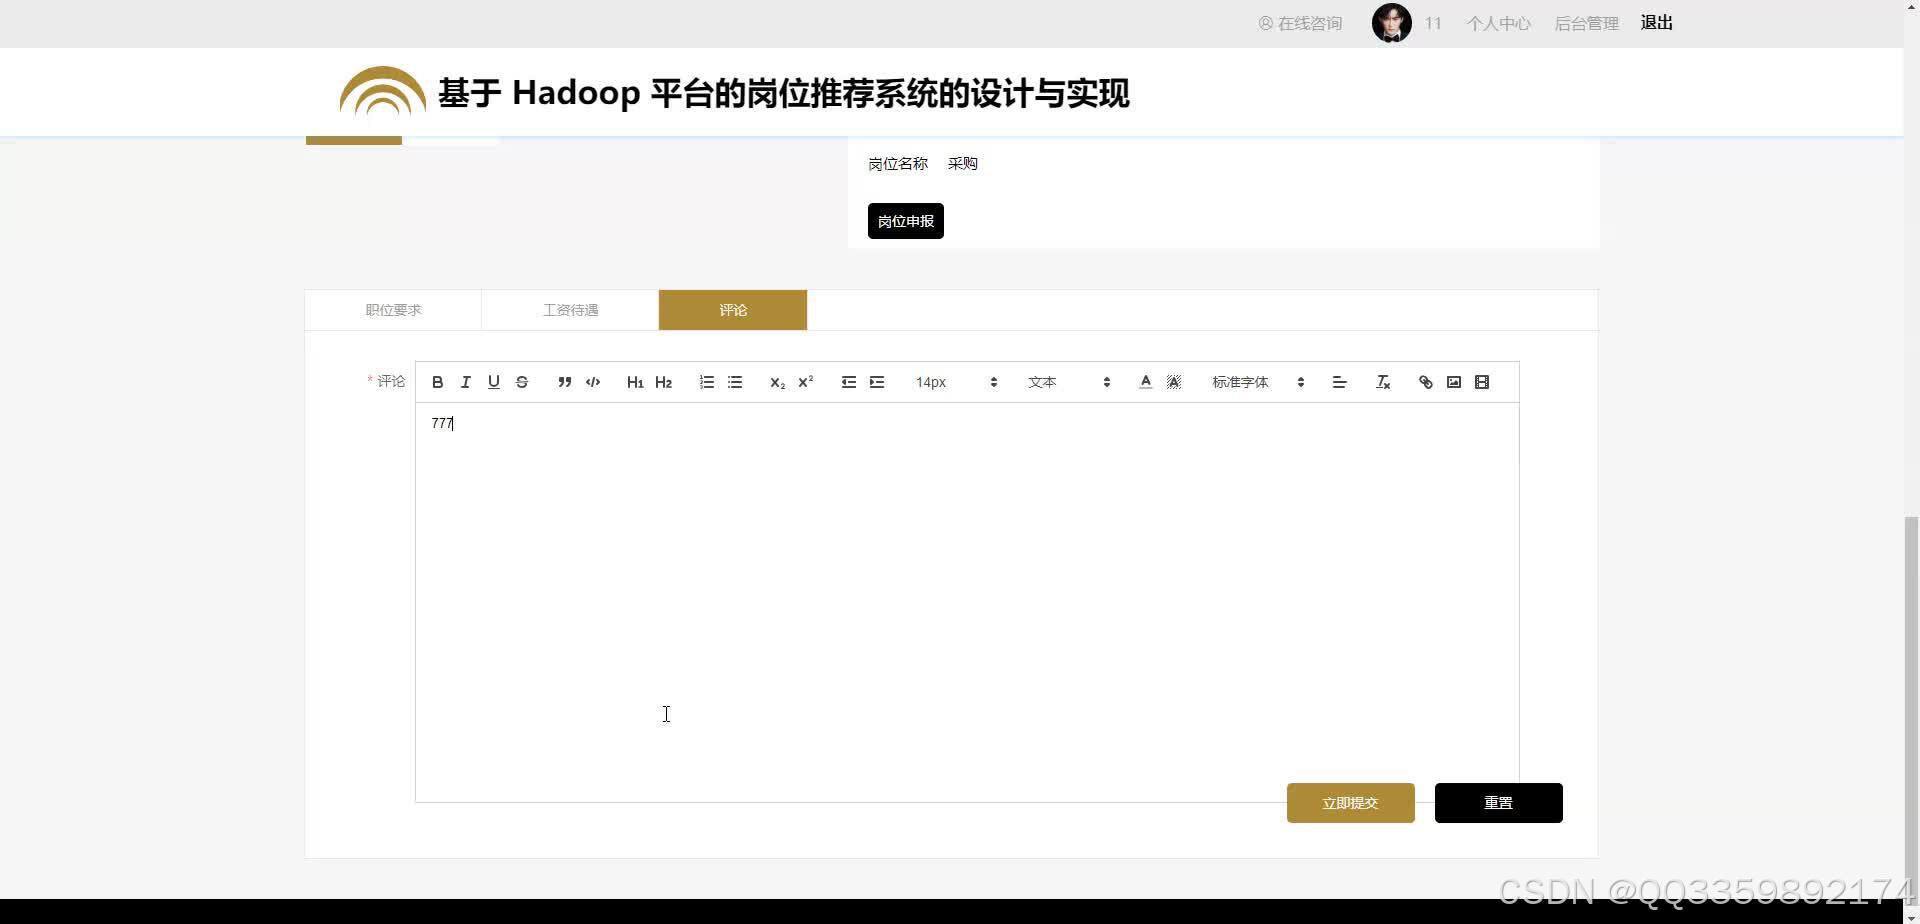
Task: Clear text formatting
Action: 1384,382
